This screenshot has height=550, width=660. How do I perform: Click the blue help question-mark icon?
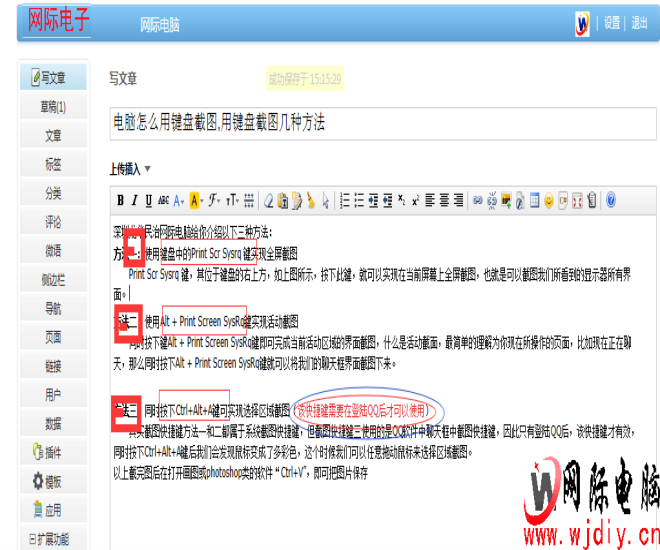click(611, 200)
